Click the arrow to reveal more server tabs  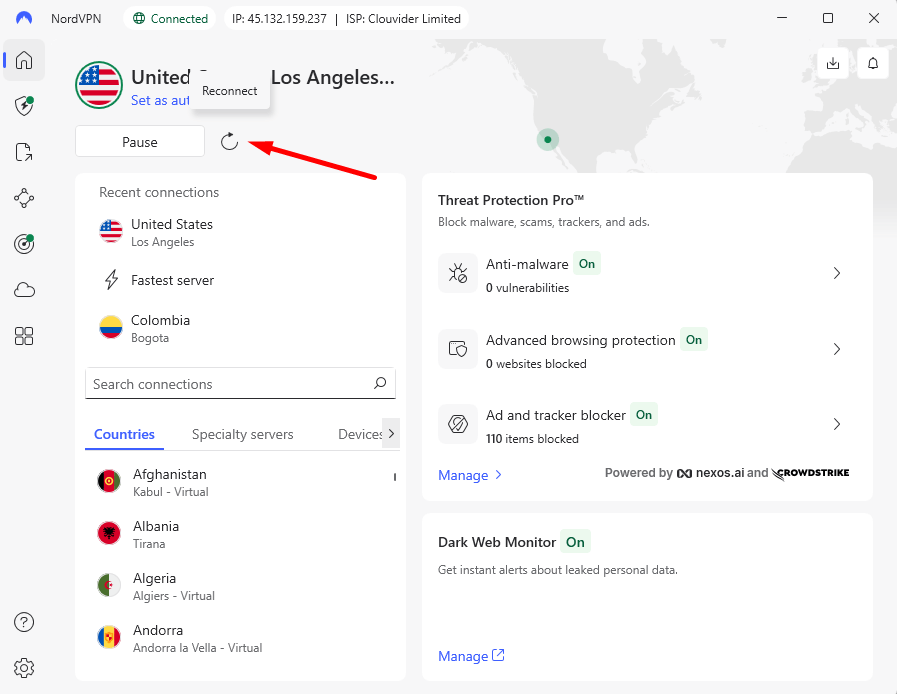(x=390, y=433)
